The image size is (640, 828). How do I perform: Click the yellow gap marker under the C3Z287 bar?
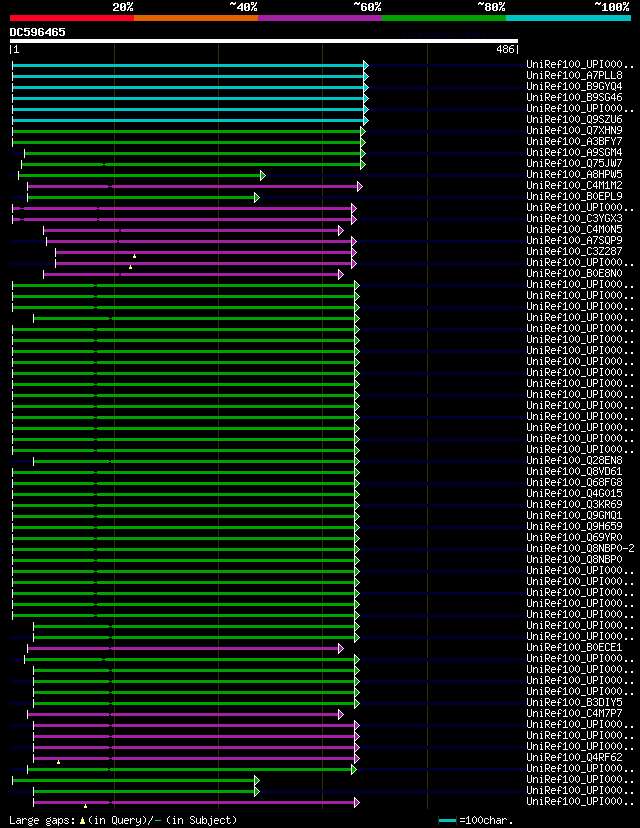tap(134, 256)
